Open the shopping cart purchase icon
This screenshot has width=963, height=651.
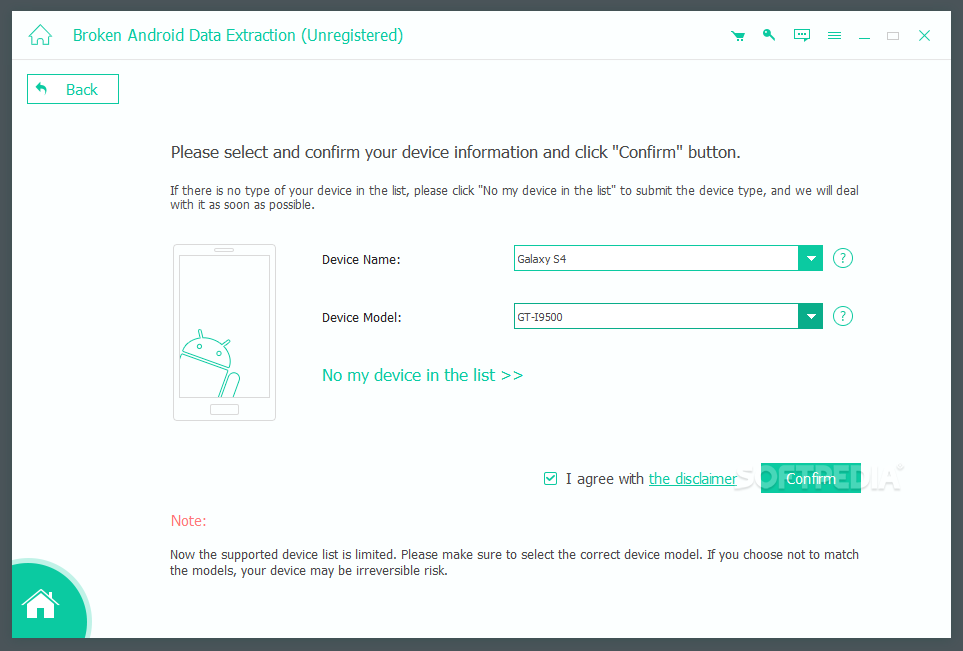pyautogui.click(x=738, y=36)
